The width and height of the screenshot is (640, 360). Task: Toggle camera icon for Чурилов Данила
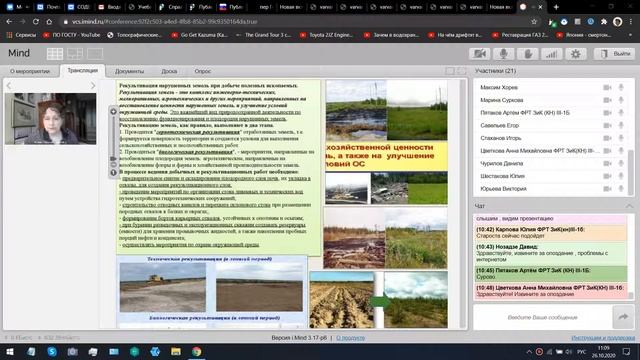tap(607, 163)
